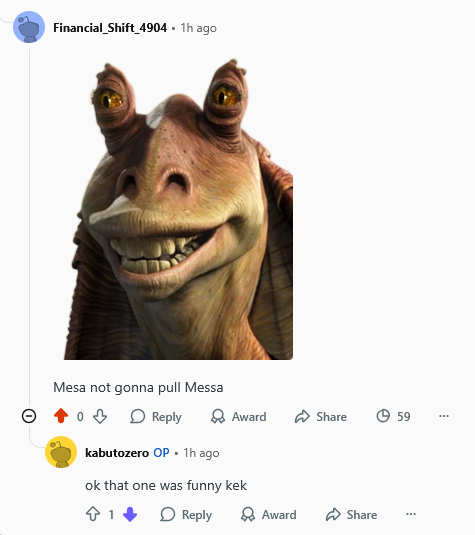
Task: Downvote the Jar Jar Binks comment
Action: (x=100, y=416)
